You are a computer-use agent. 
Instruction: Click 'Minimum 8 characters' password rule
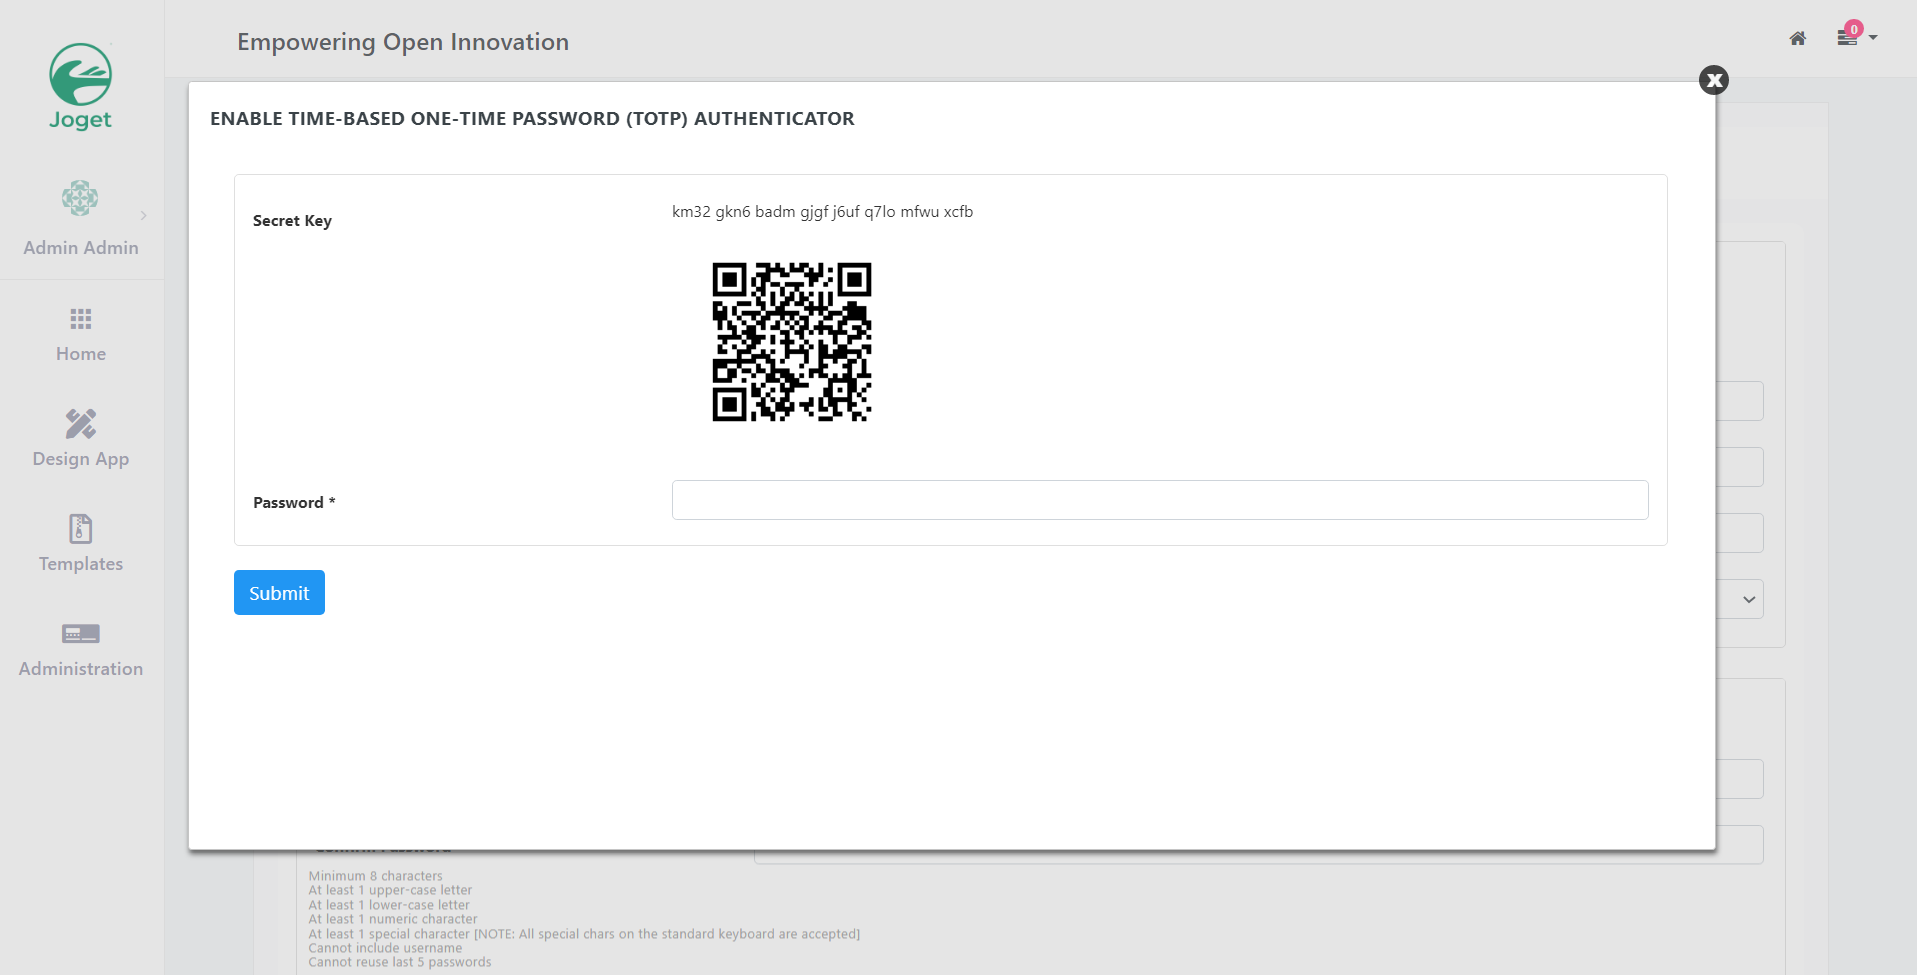pos(375,876)
